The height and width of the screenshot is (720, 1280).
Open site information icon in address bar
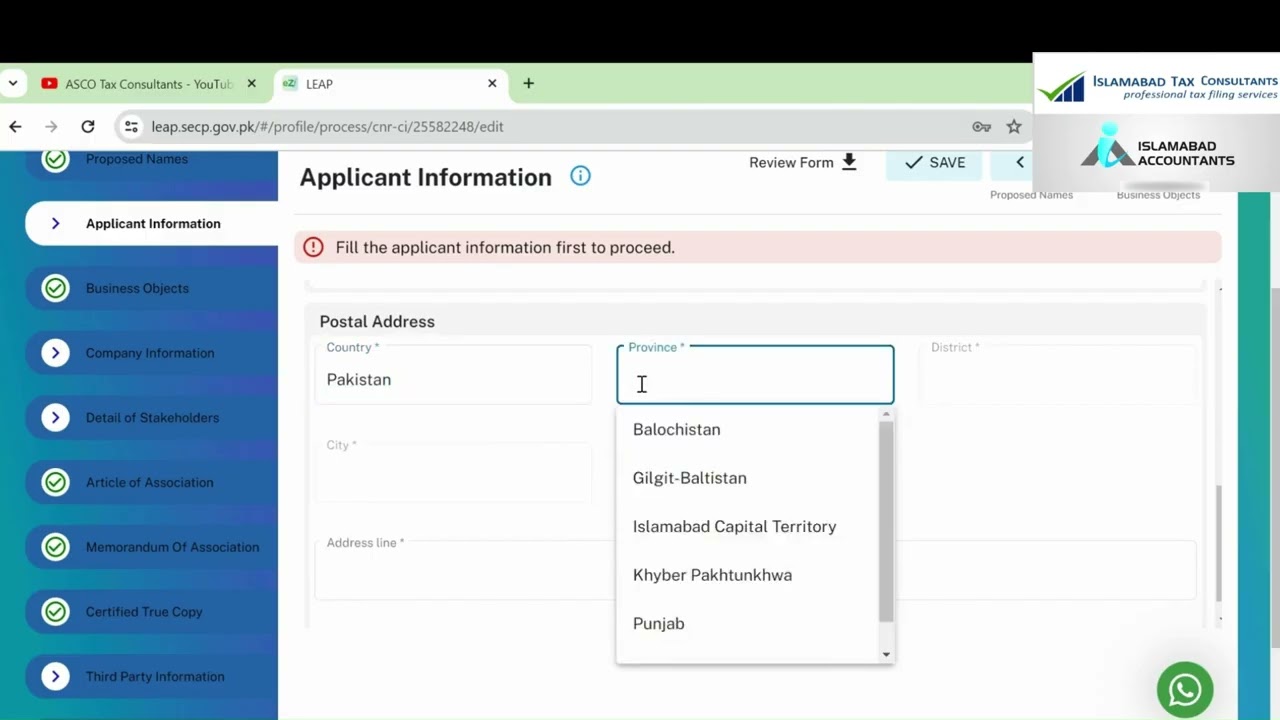(x=131, y=126)
